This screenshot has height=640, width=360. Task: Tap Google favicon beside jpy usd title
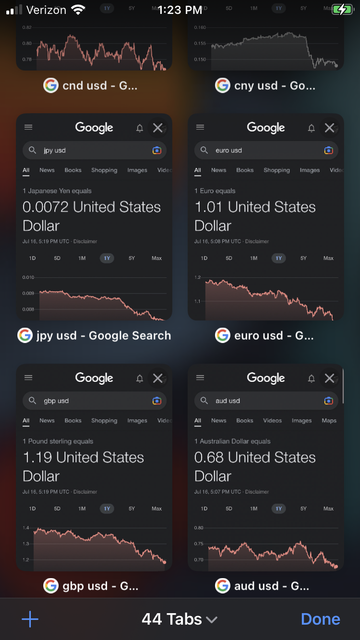point(25,336)
